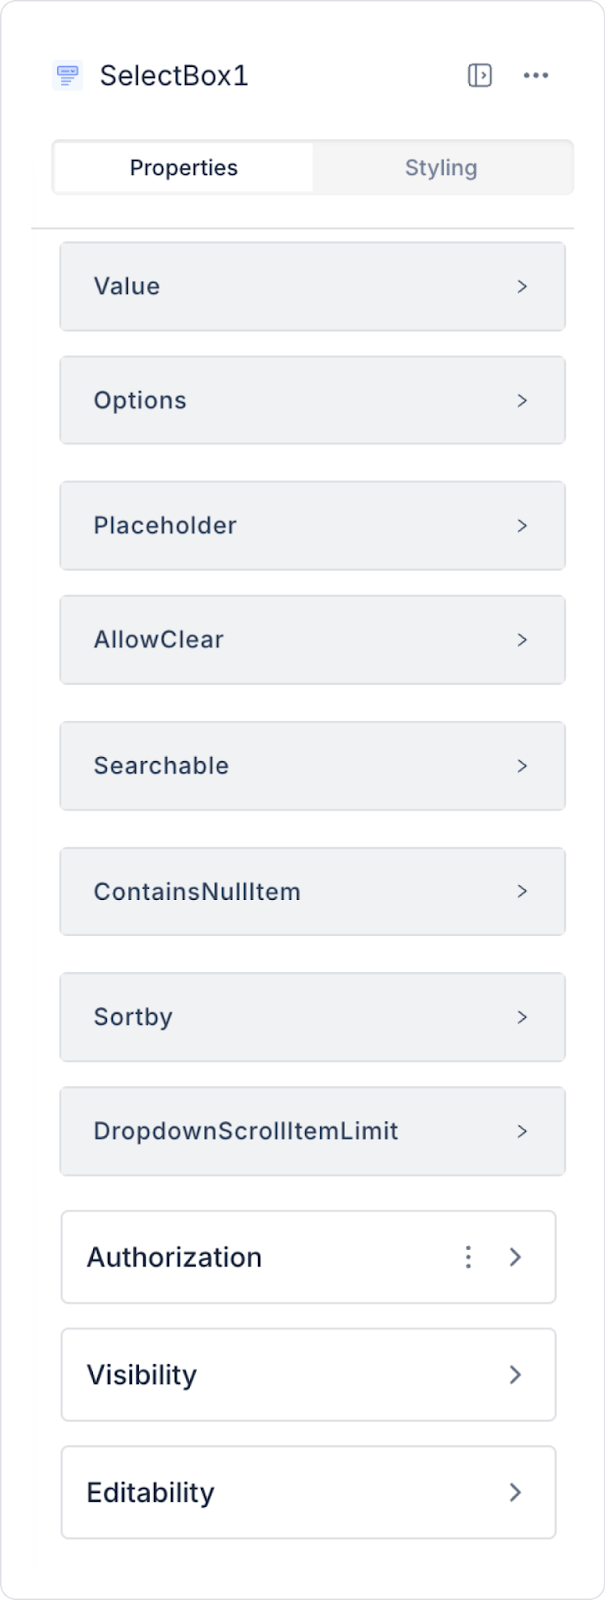Switch to the Styling tab
605x1600 pixels.
coord(441,168)
